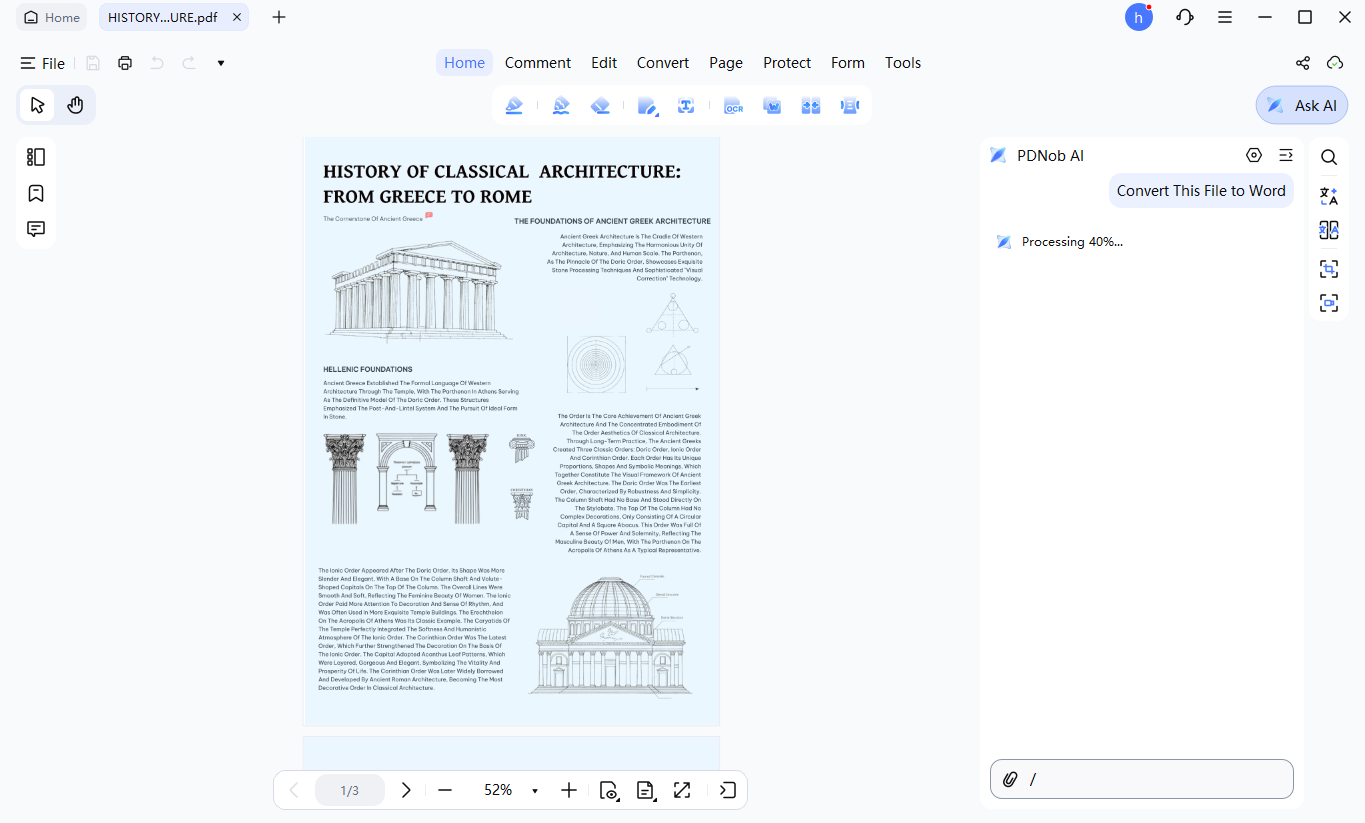Switch to the Protect tab
The image size is (1365, 823).
[787, 62]
